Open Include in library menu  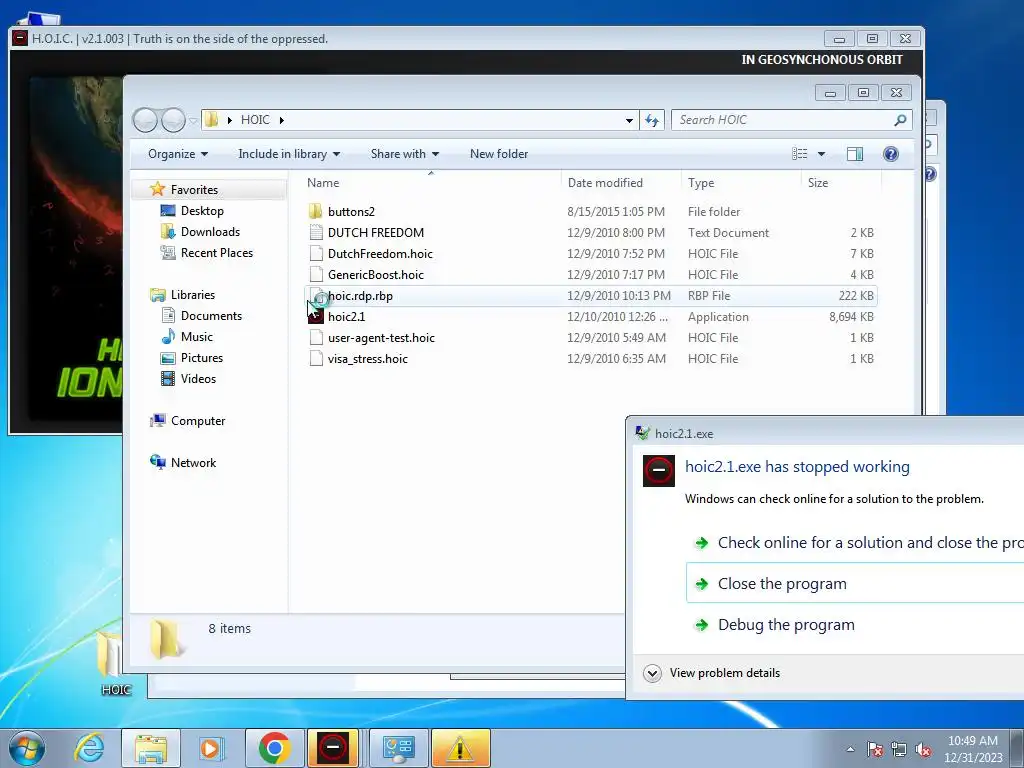pos(289,154)
